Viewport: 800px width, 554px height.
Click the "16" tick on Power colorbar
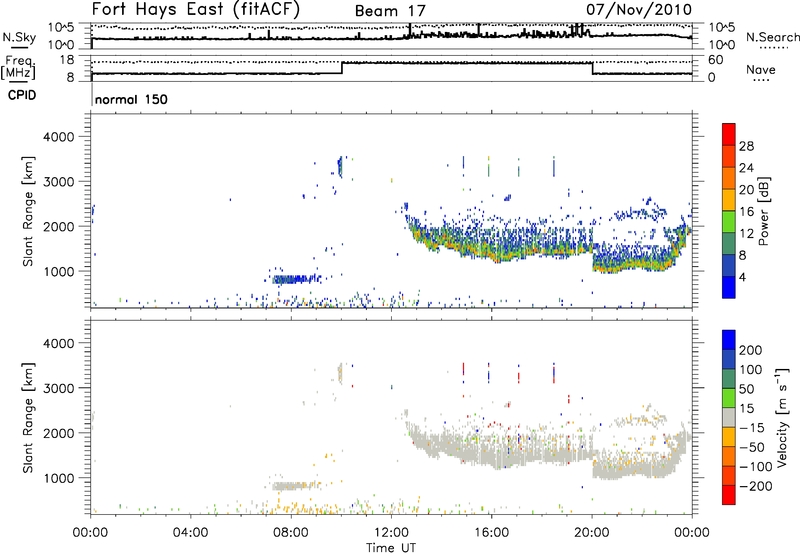[x=746, y=212]
